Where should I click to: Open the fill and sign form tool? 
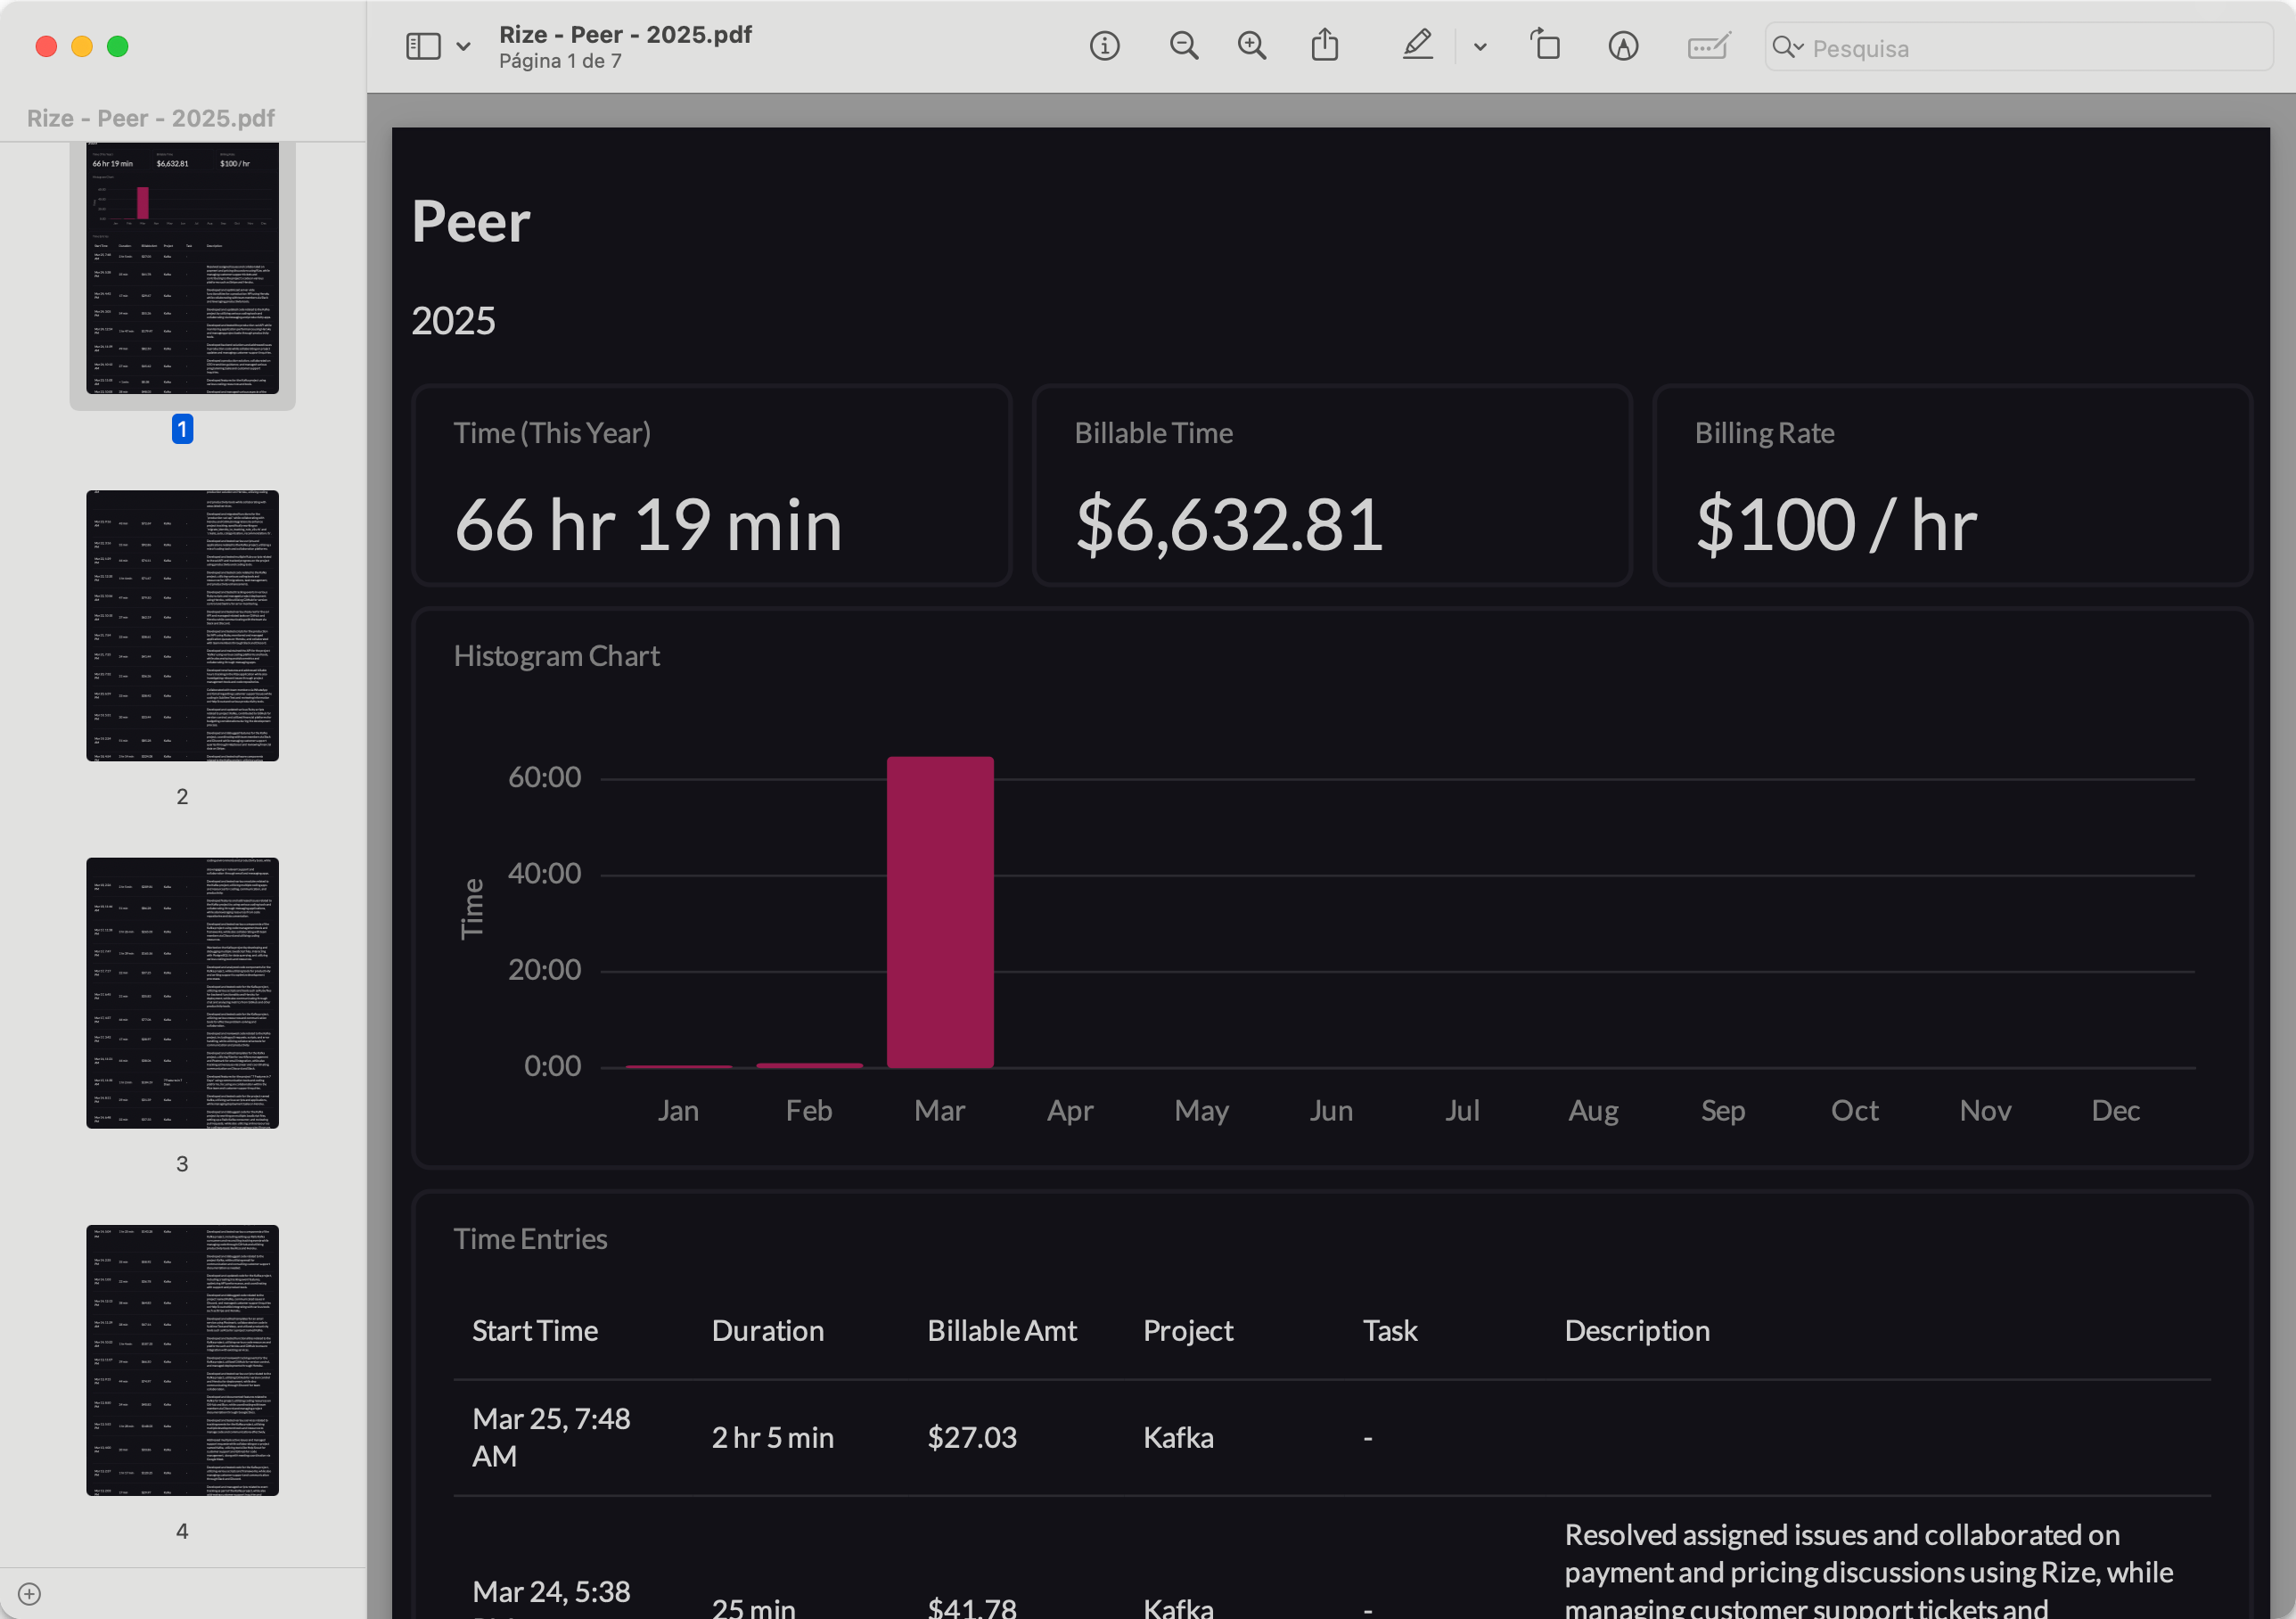tap(1708, 45)
